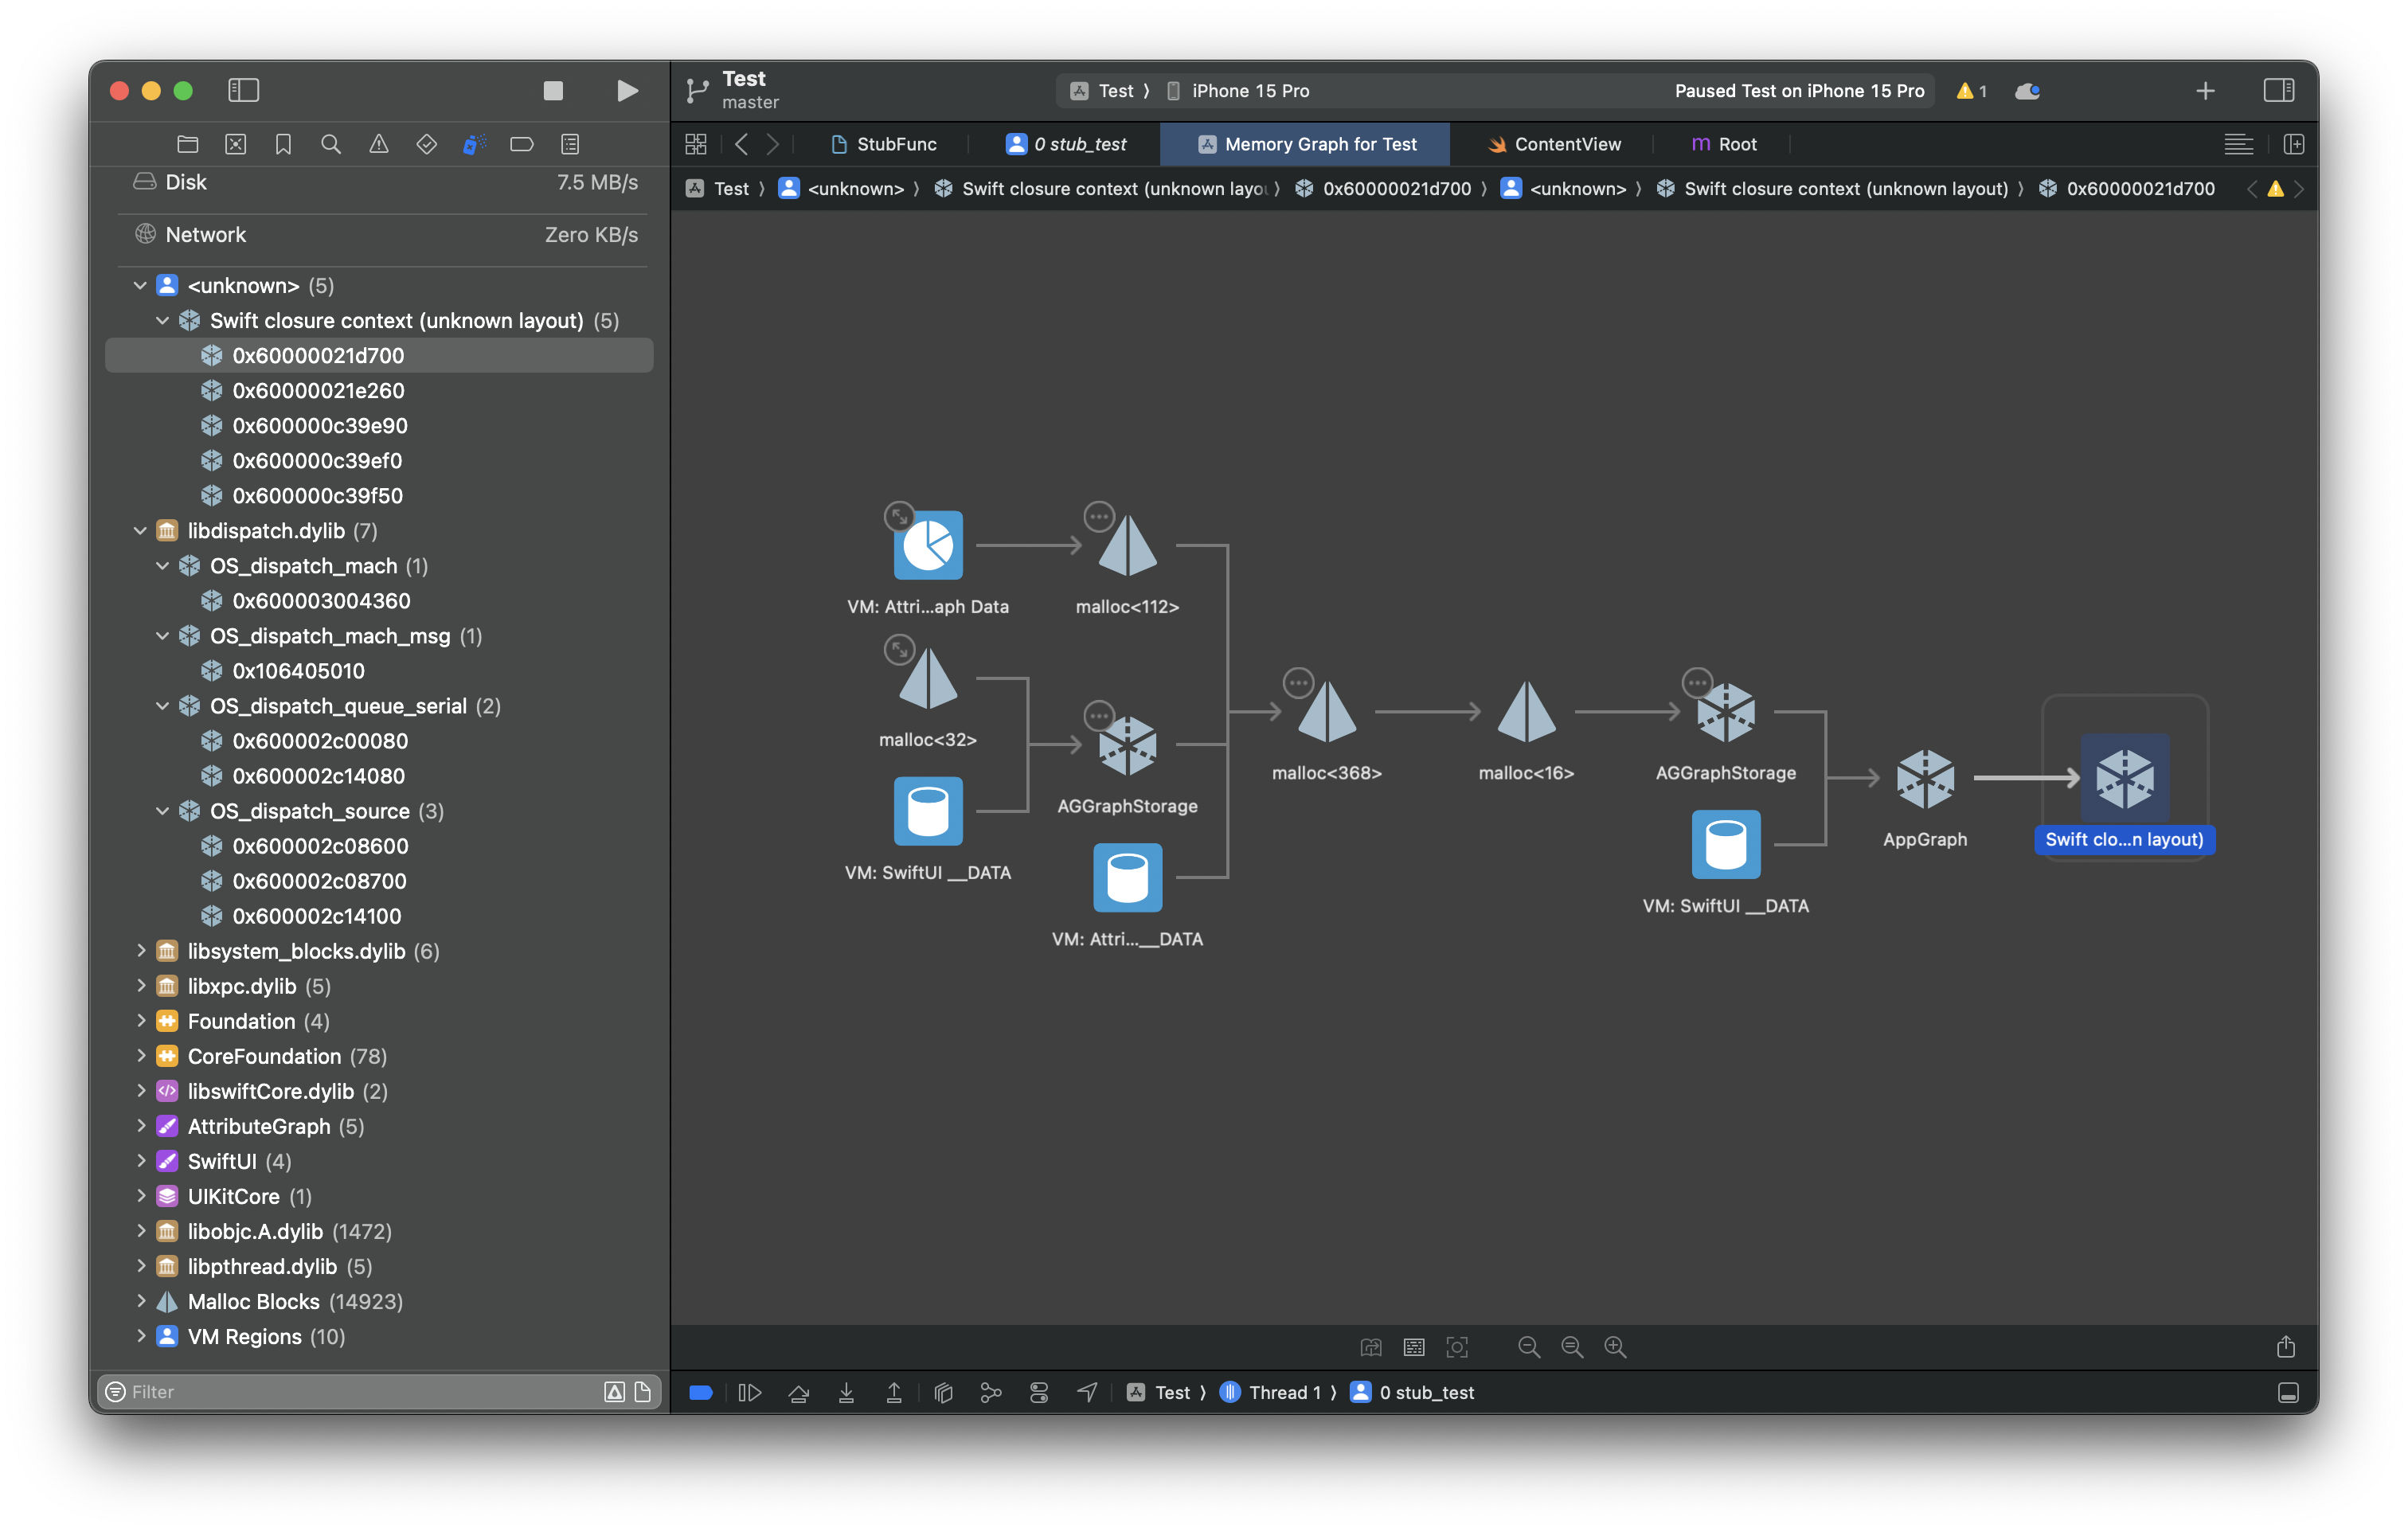Toggle the inspector panel on the right
This screenshot has width=2408, height=1532.
pos(2278,91)
